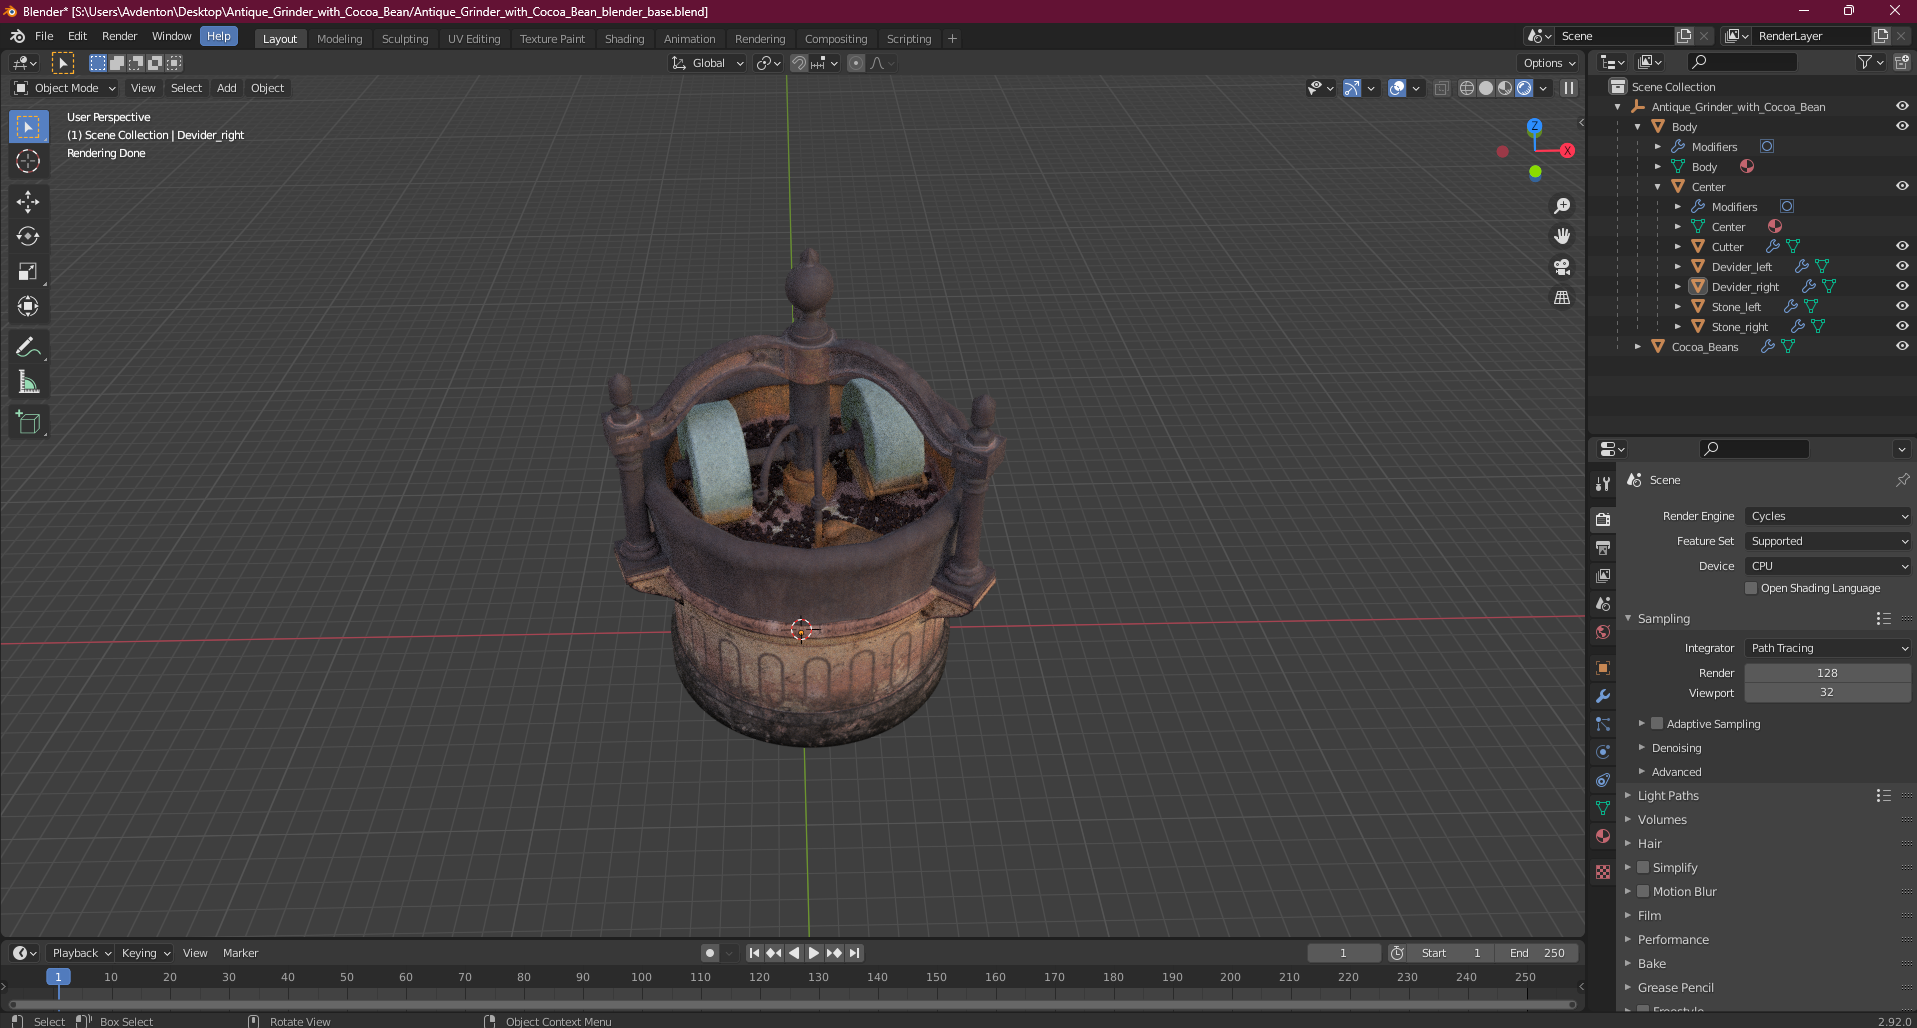Switch to Shading workspace tab

624,39
